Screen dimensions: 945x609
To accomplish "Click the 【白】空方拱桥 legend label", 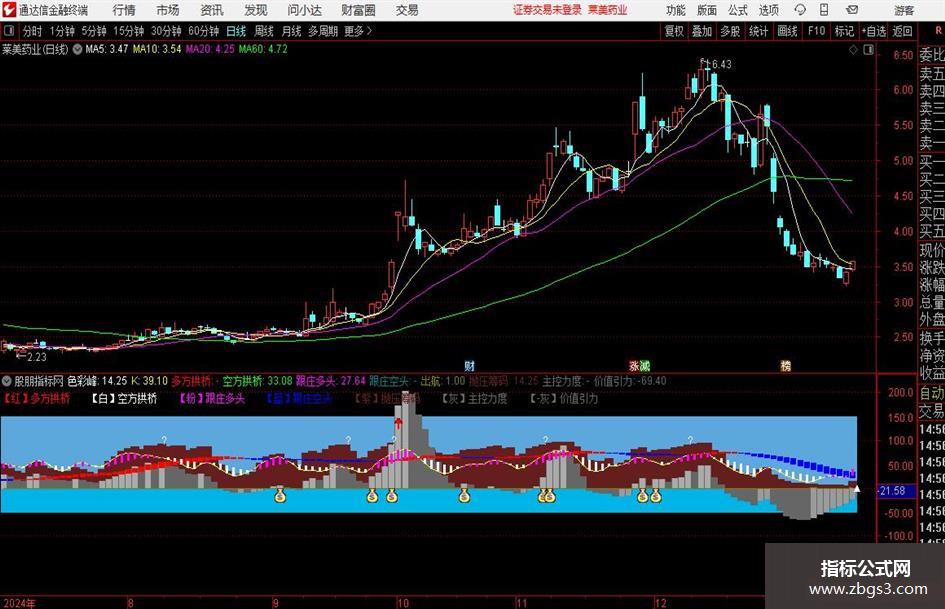I will coord(124,398).
